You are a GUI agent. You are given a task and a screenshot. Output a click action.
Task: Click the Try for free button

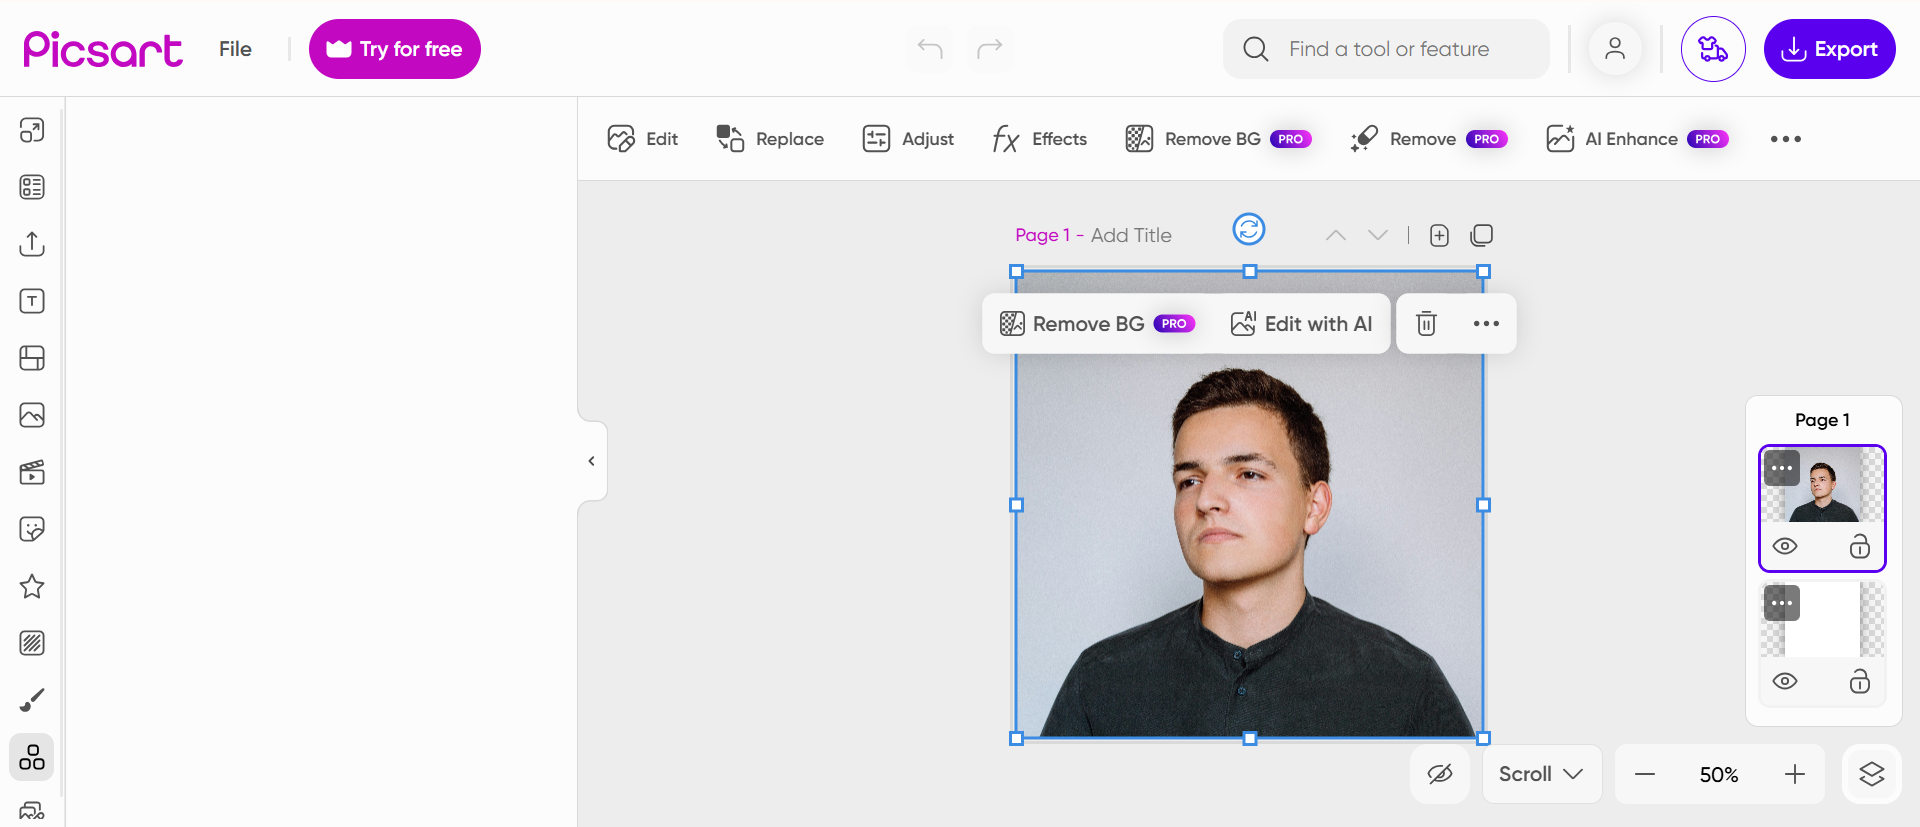pyautogui.click(x=395, y=49)
